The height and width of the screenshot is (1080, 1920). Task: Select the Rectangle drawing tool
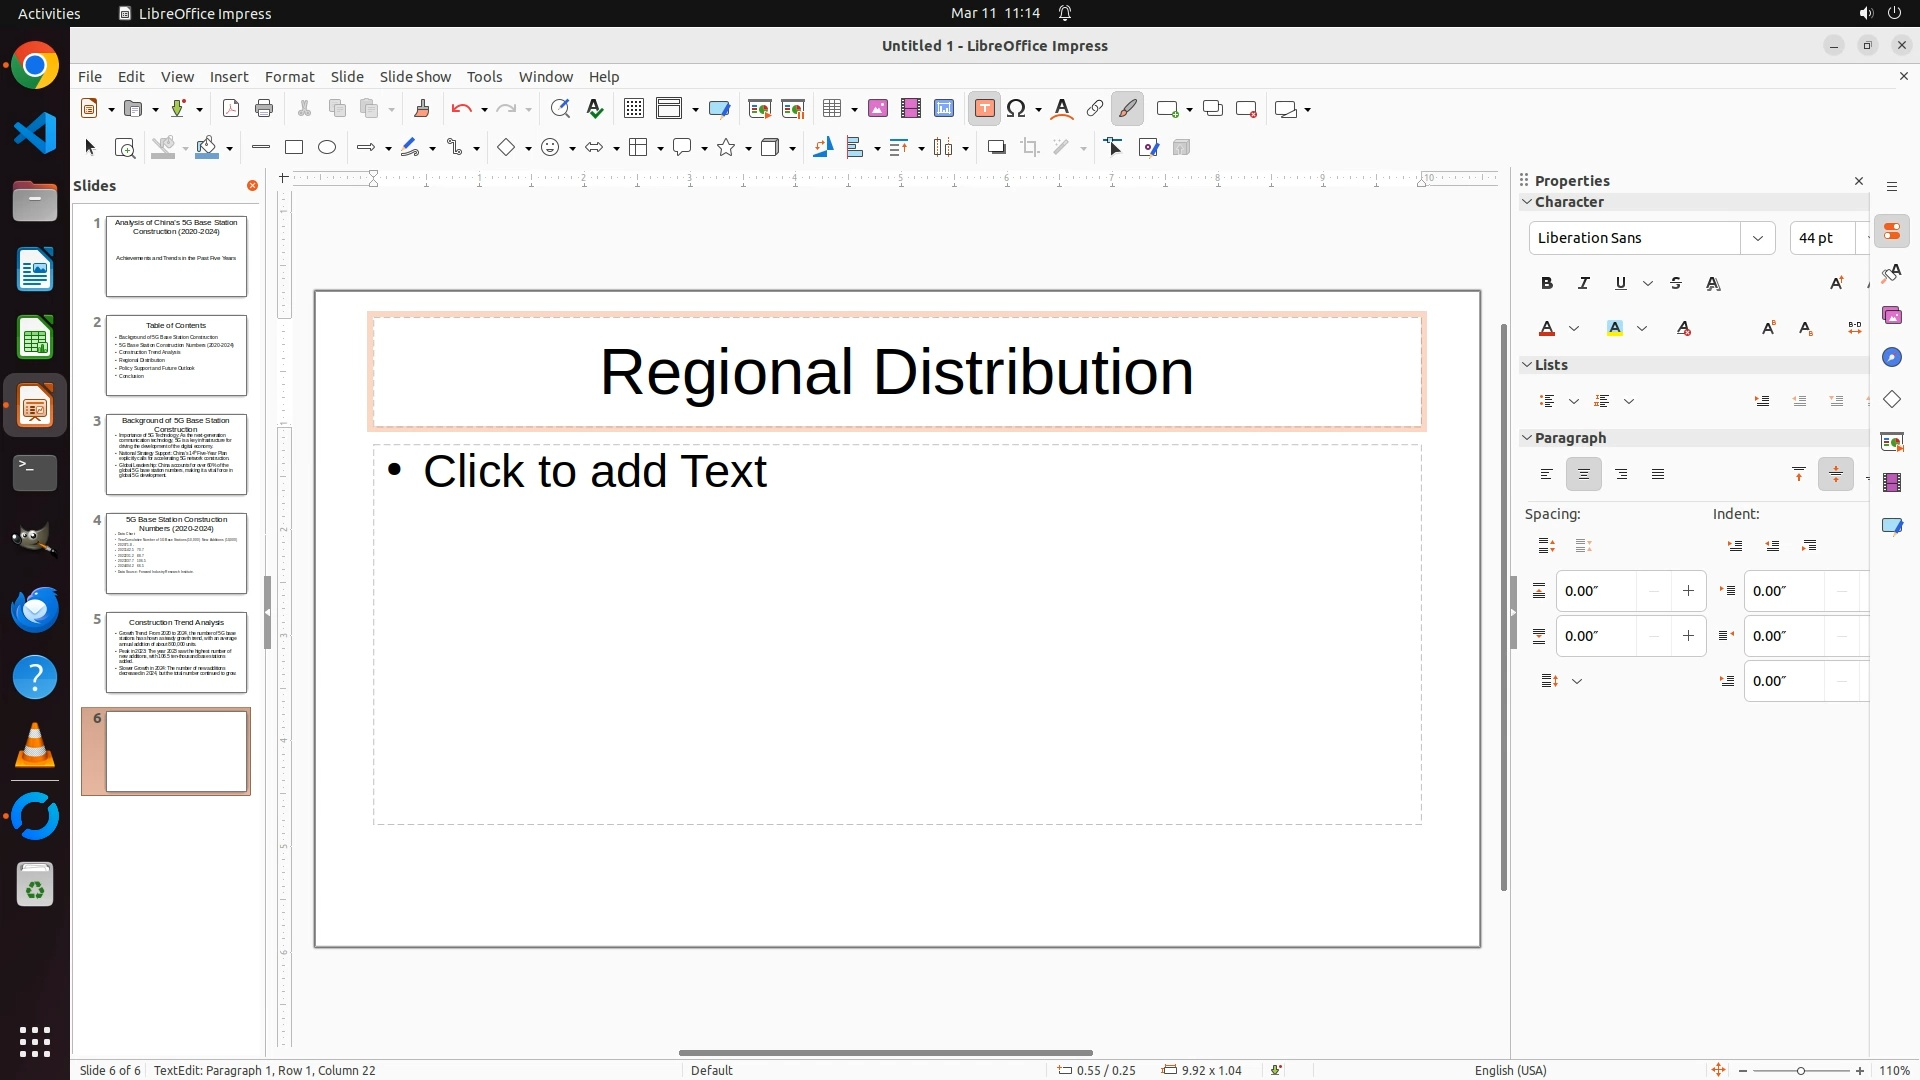click(294, 148)
